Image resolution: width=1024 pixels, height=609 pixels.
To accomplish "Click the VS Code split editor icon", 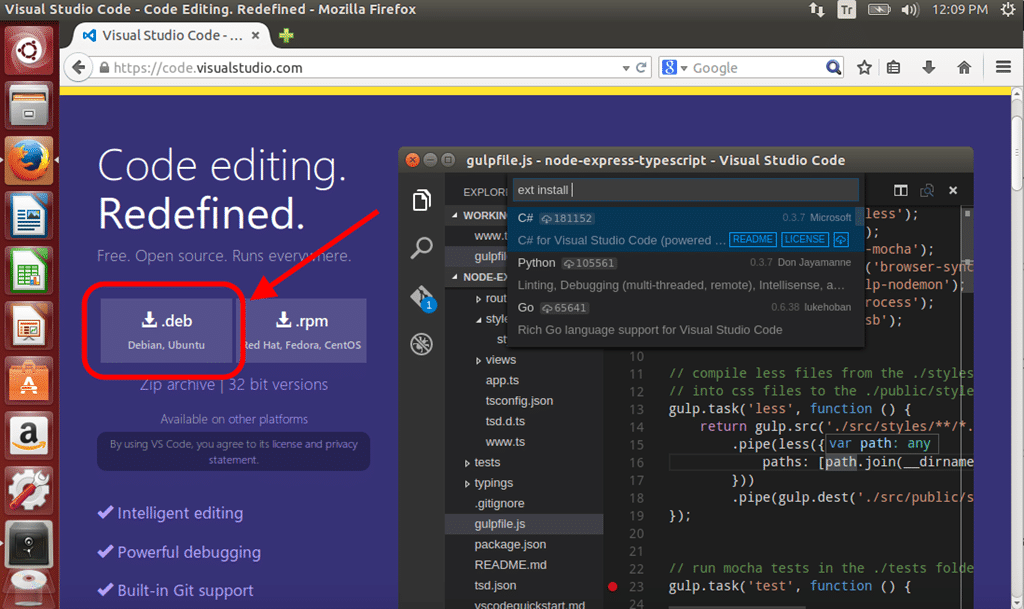I will point(901,190).
